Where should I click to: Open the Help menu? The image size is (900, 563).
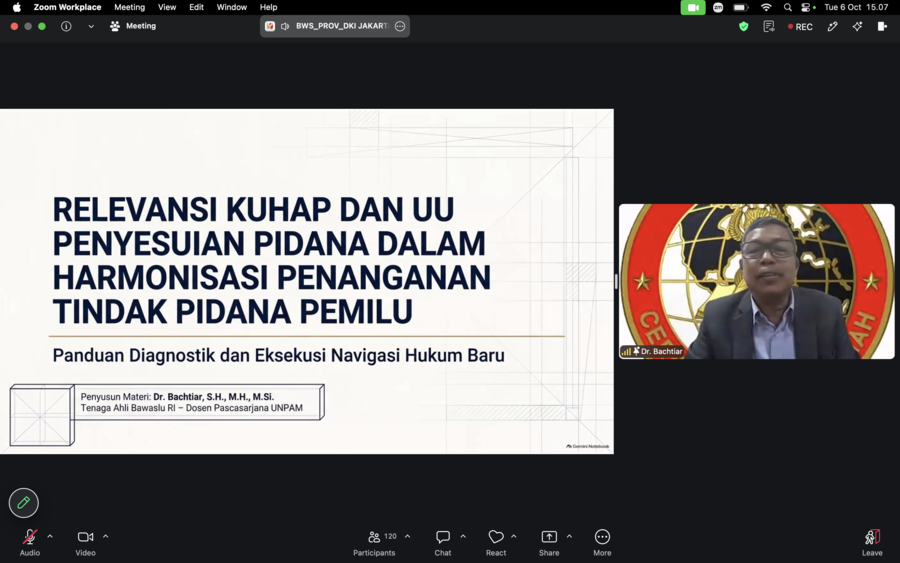tap(268, 7)
